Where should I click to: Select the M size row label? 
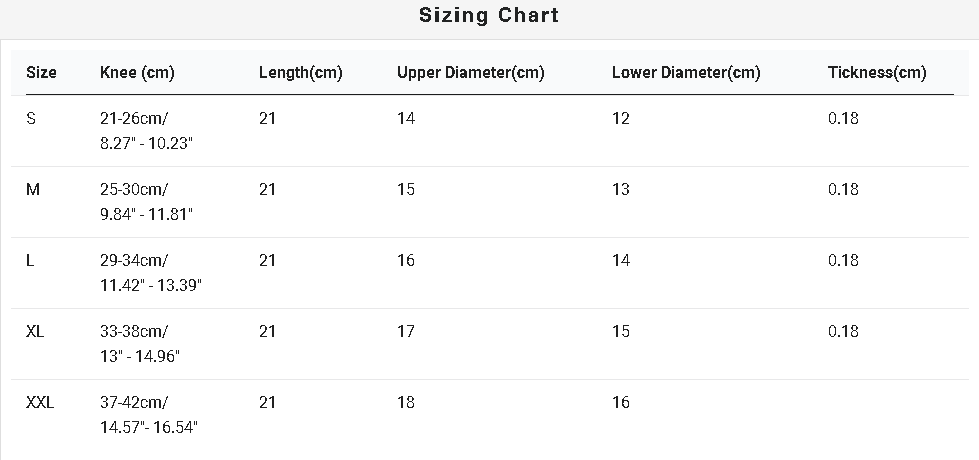(33, 189)
